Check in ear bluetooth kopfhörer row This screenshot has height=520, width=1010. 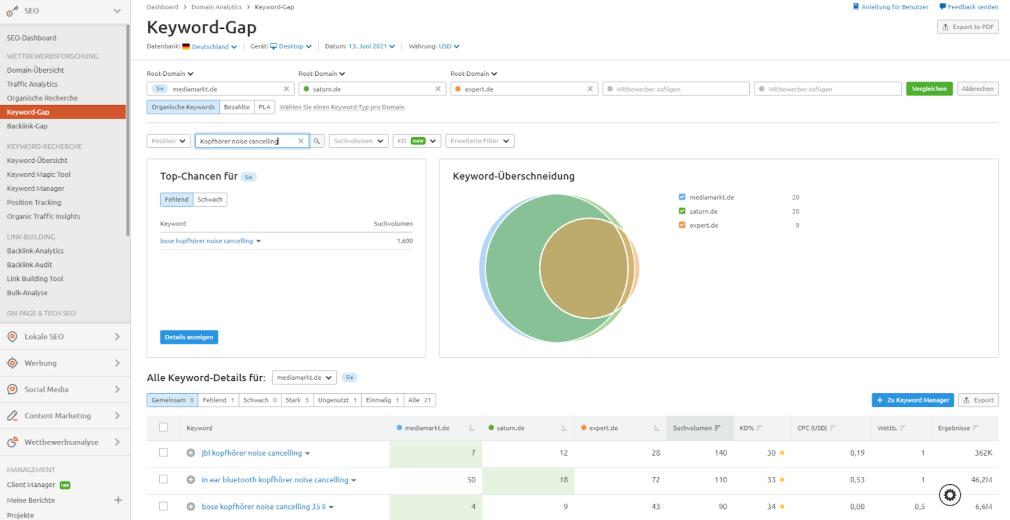(x=164, y=479)
